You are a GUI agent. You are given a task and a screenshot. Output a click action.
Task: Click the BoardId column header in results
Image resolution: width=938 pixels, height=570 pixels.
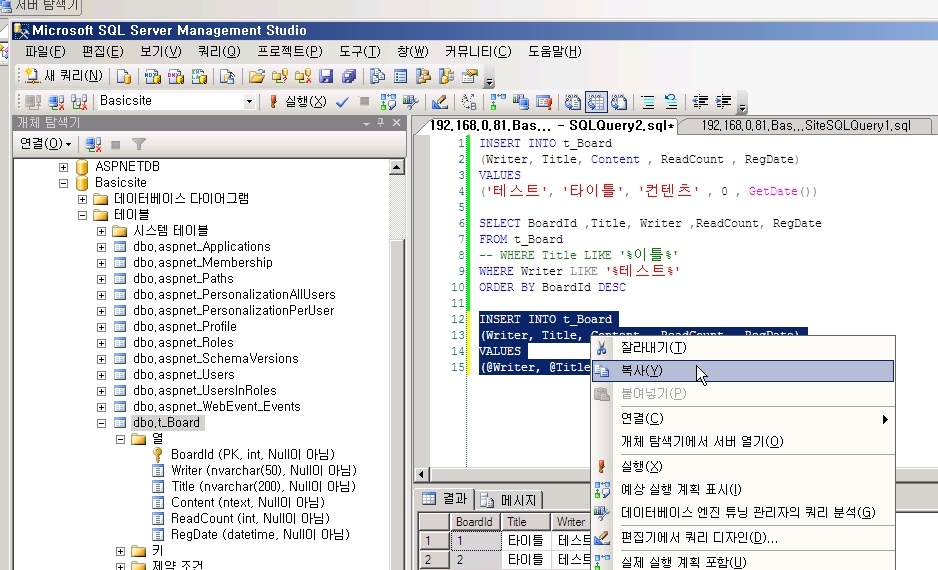click(x=475, y=522)
